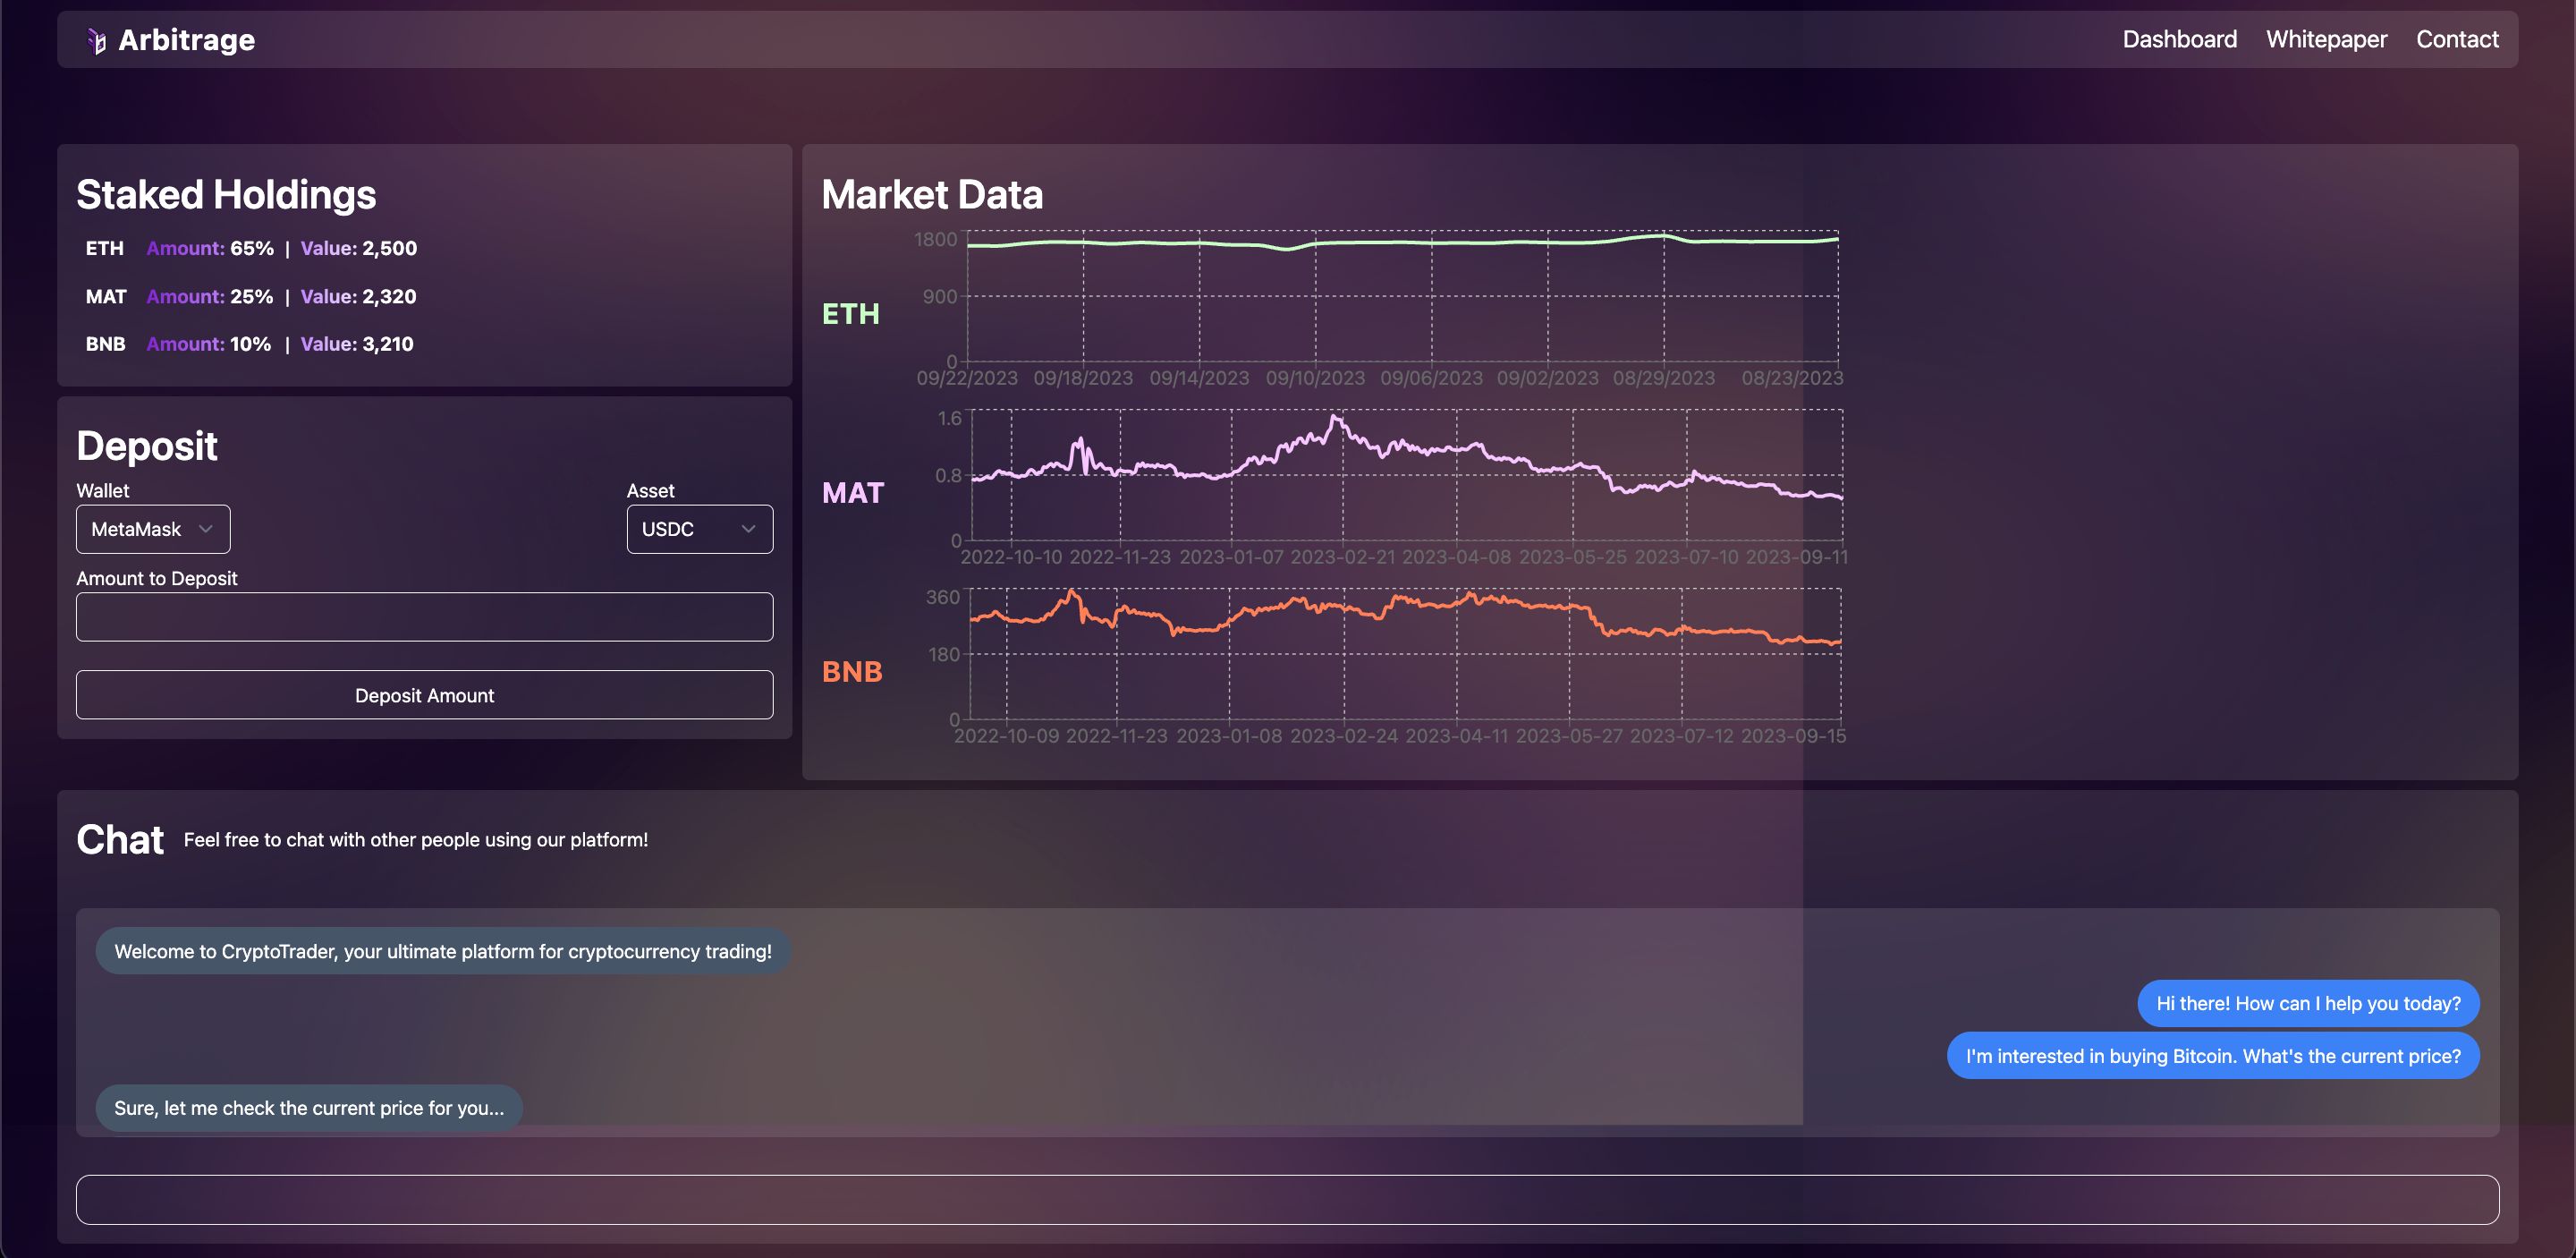The width and height of the screenshot is (2576, 1258).
Task: Click the Deposit Amount button
Action: (x=424, y=694)
